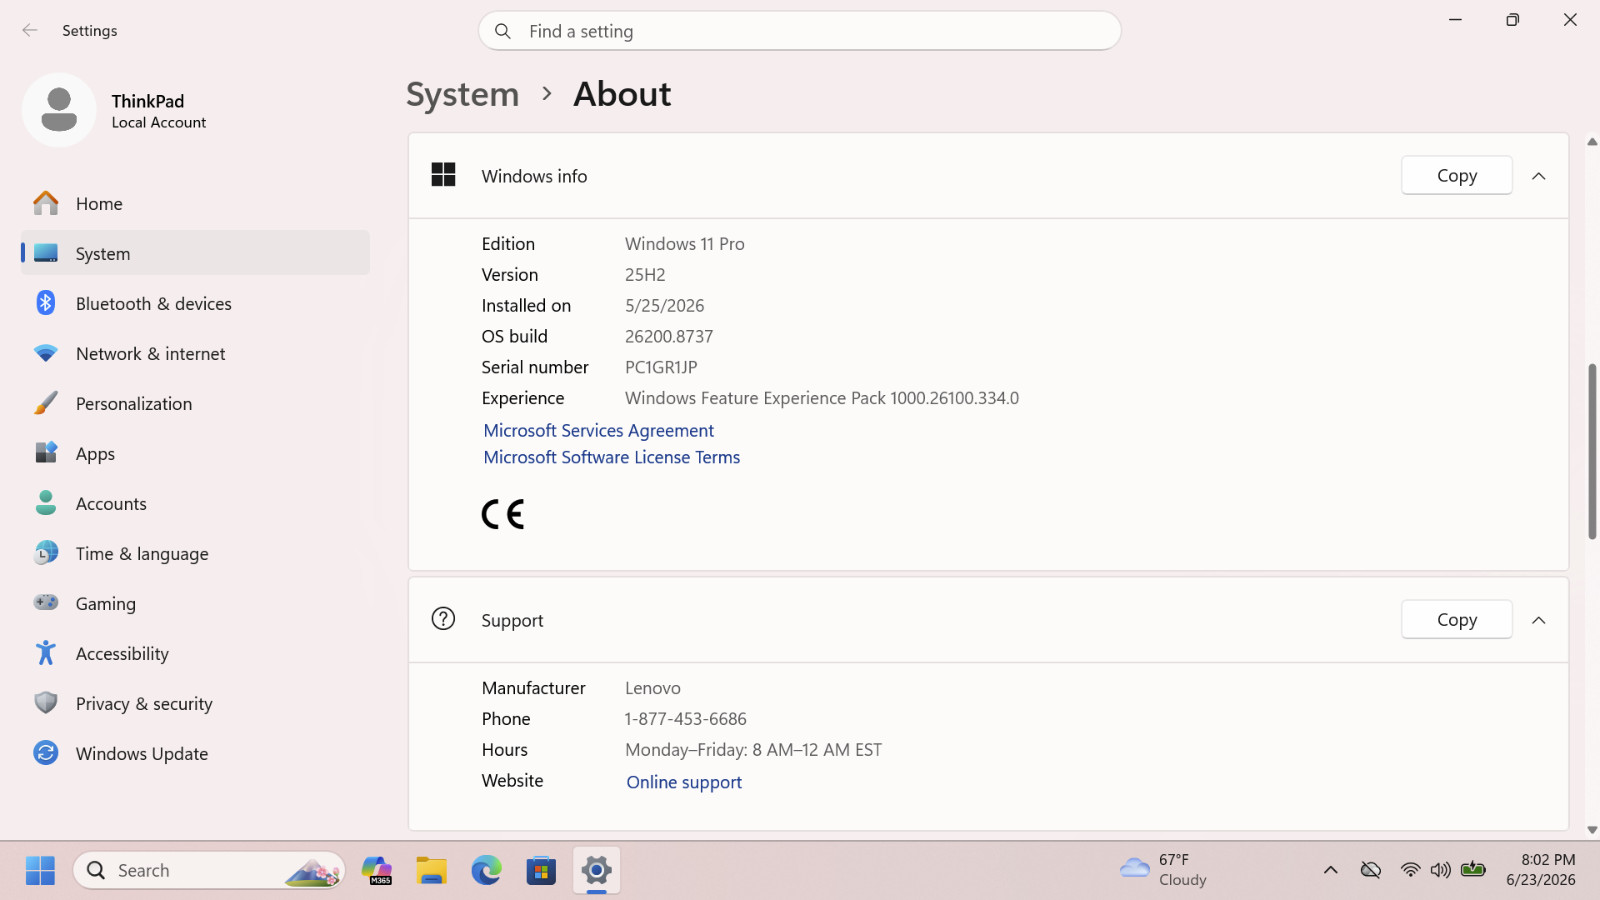This screenshot has width=1600, height=900.
Task: Launch Microsoft 365 Copilot from taskbar
Action: pos(377,870)
